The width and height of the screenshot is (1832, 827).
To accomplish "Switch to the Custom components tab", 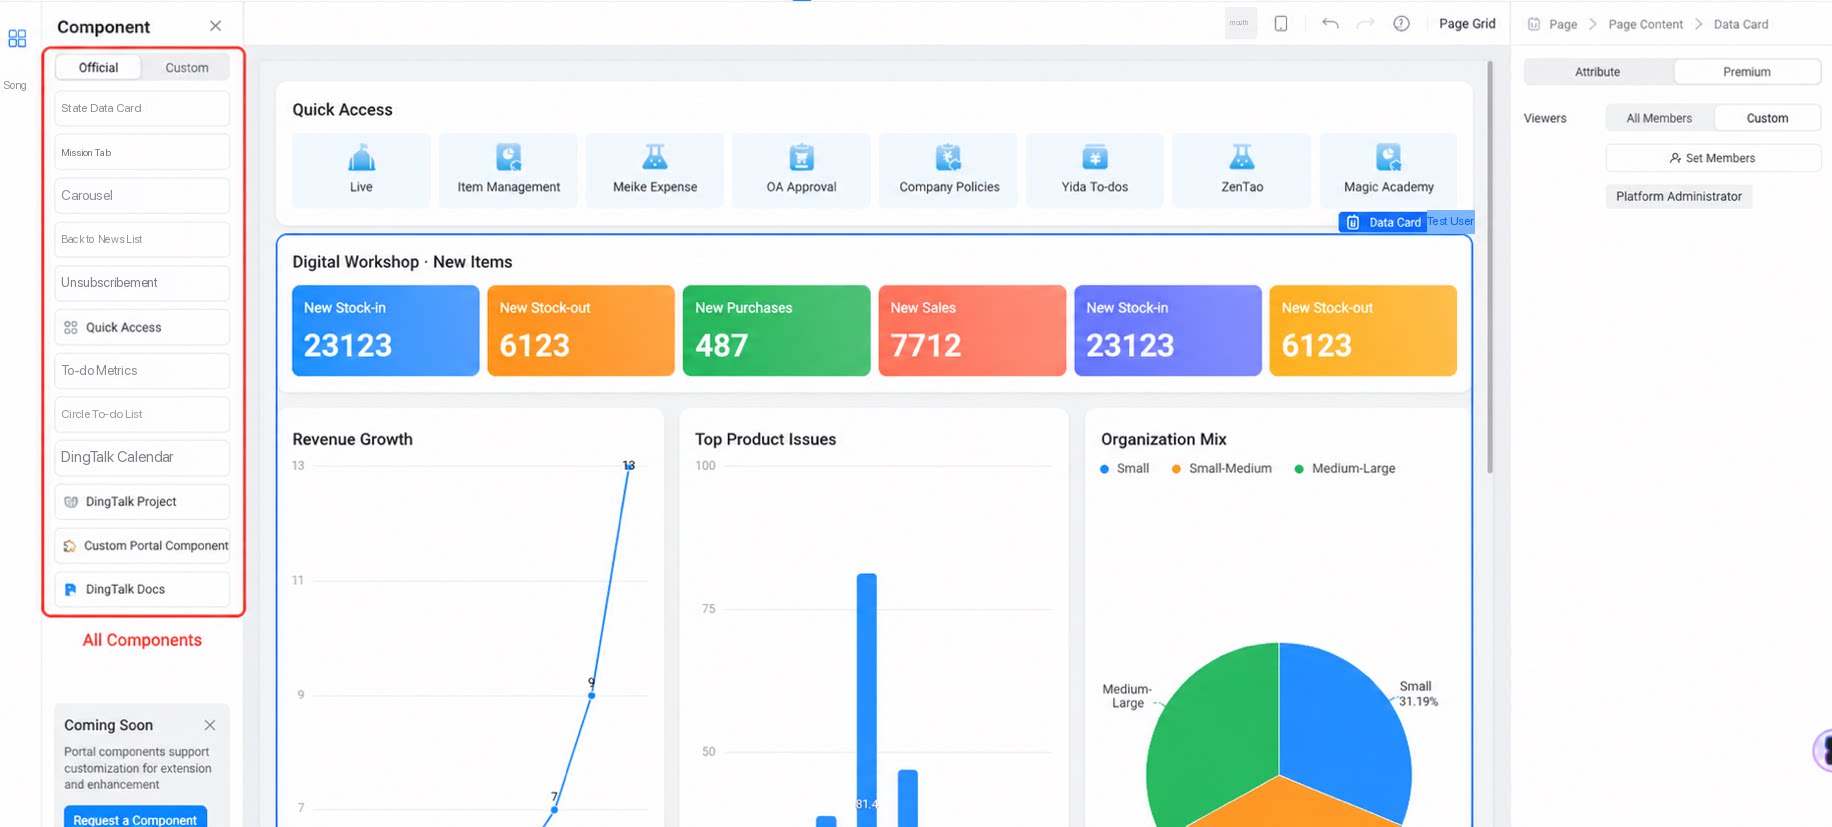I will [x=187, y=68].
